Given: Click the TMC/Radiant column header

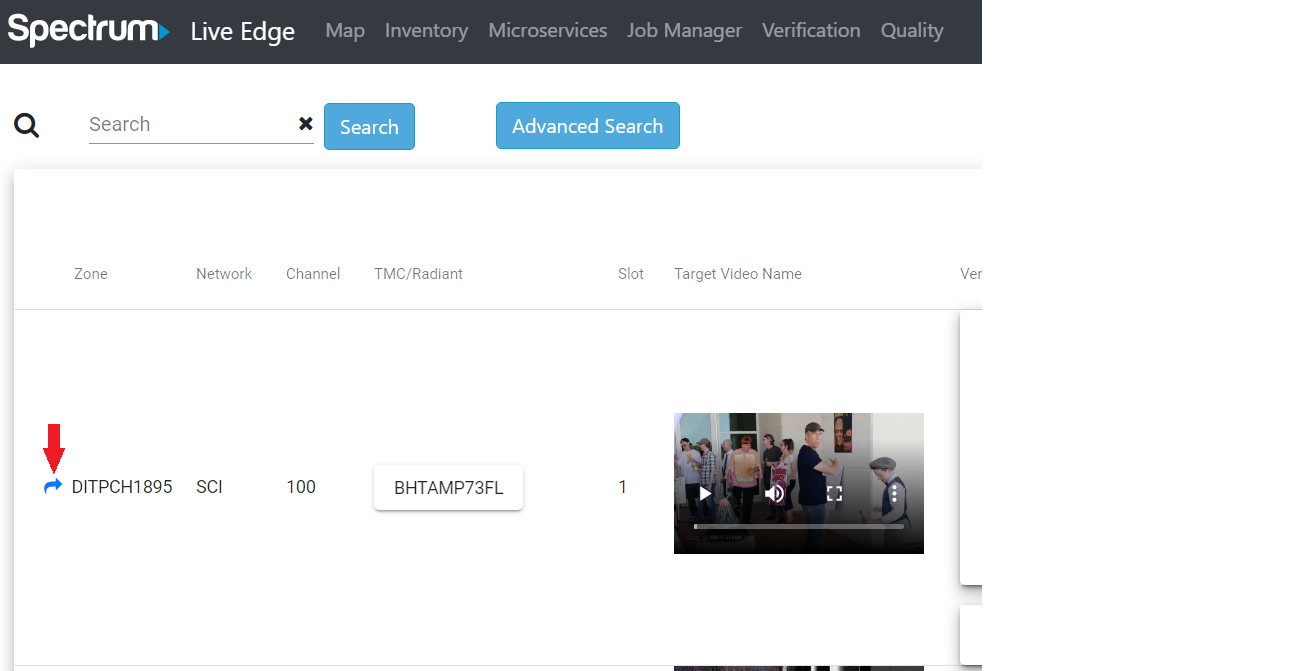Looking at the screenshot, I should [418, 274].
